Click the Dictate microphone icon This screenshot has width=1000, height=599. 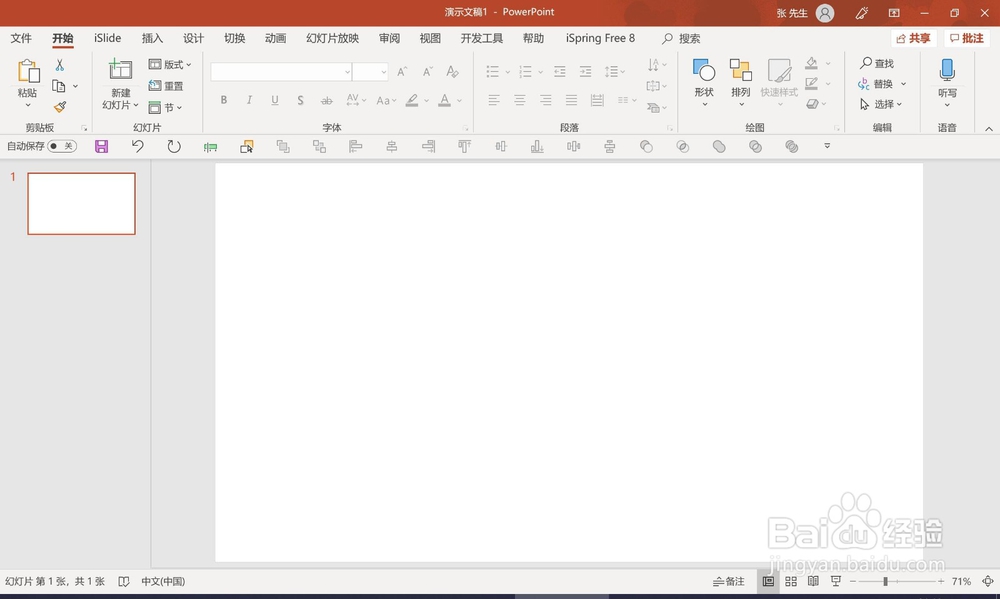click(947, 70)
